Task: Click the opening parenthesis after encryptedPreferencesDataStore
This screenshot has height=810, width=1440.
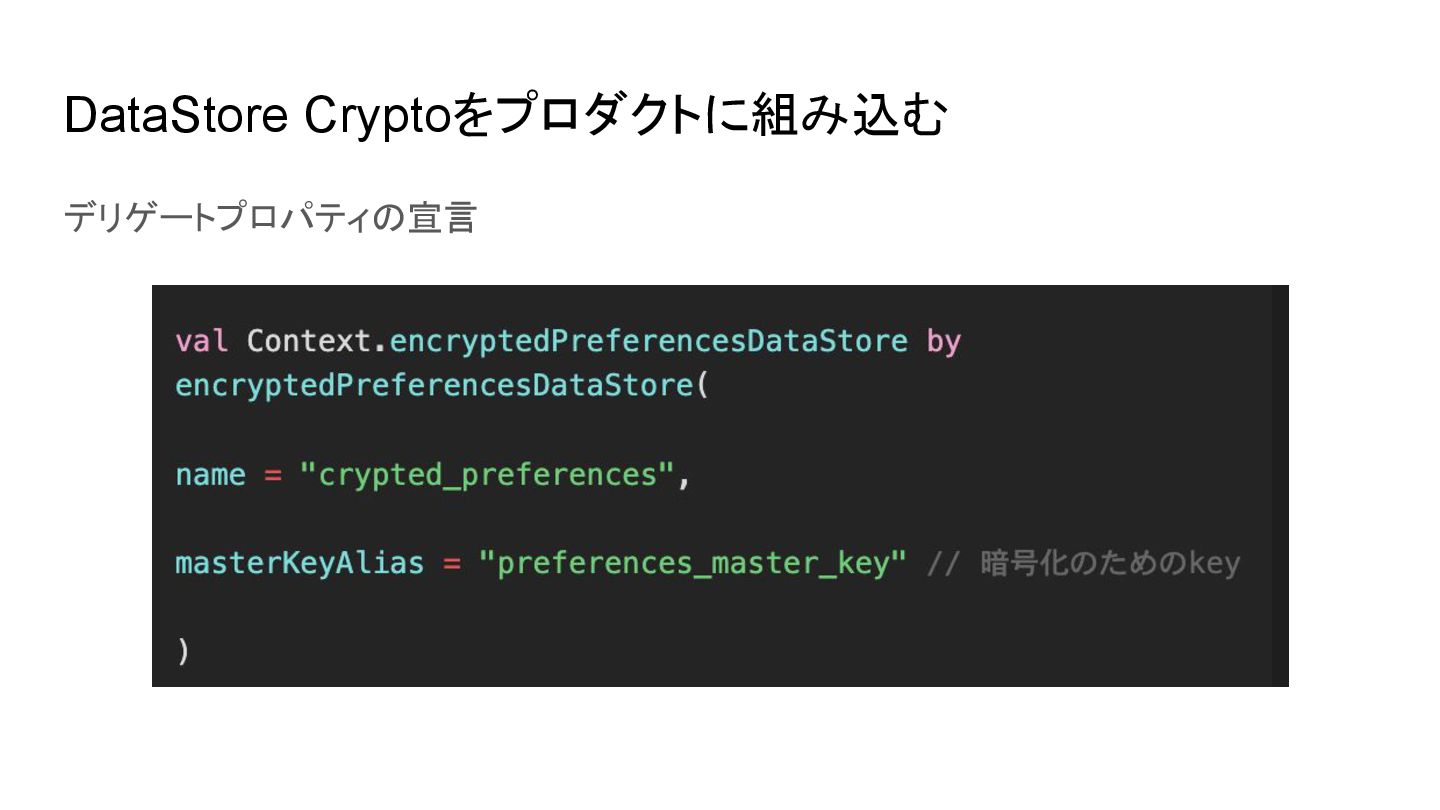Action: click(702, 385)
